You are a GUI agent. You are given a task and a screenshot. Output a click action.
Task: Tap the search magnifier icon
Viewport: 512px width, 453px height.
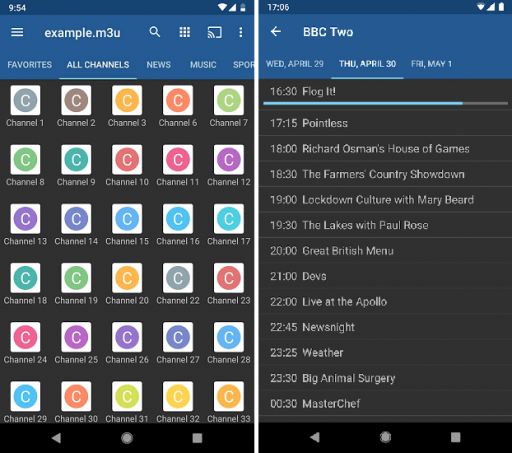point(155,32)
